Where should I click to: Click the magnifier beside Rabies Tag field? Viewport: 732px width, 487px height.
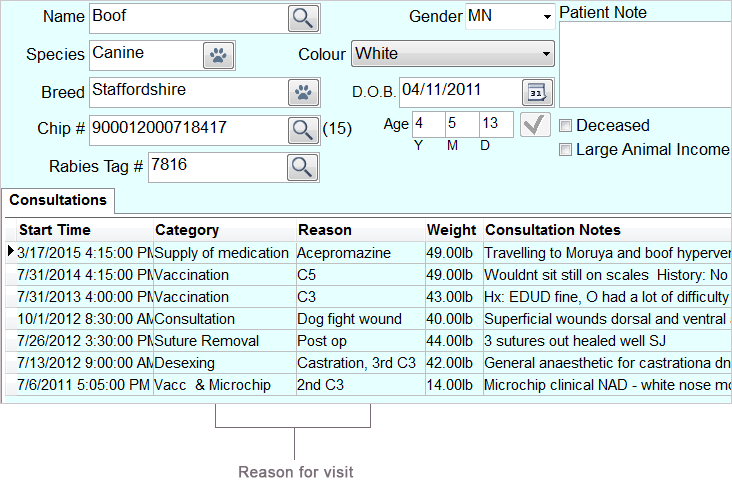point(302,167)
